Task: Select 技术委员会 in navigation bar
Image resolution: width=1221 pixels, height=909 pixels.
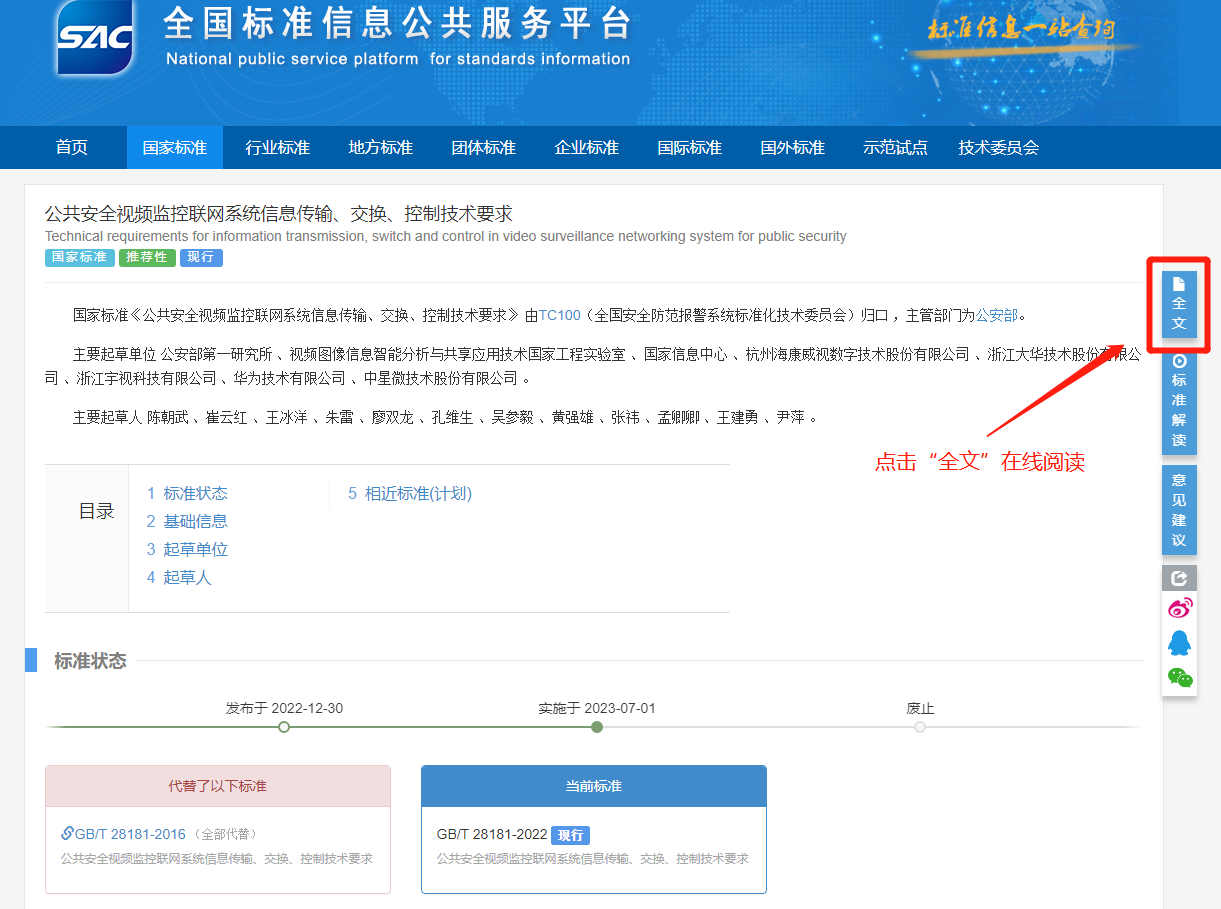Action: click(998, 148)
